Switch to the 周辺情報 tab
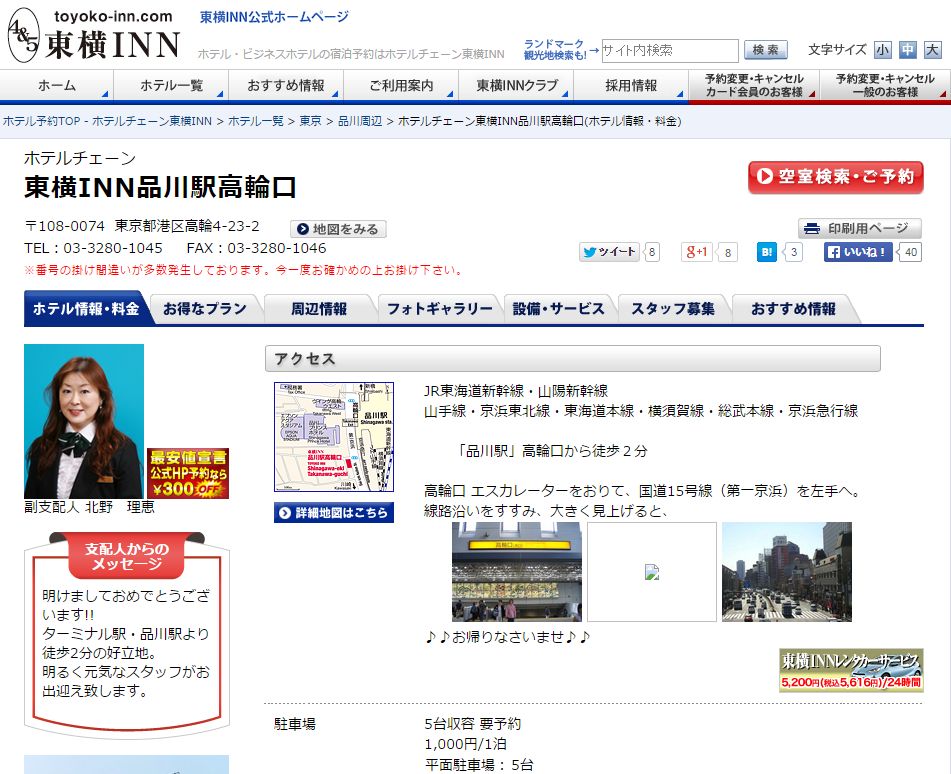 (x=318, y=309)
